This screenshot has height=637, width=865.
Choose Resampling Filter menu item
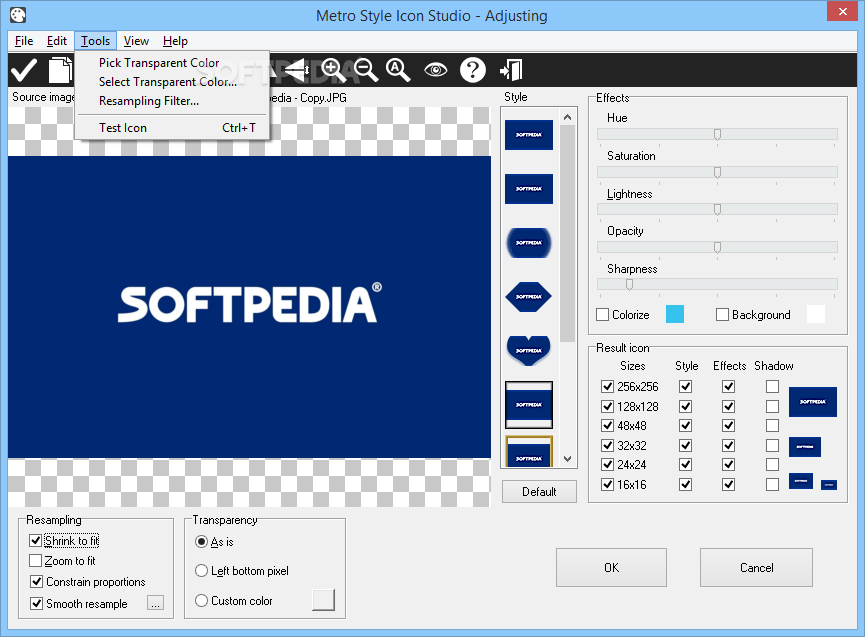(x=172, y=101)
